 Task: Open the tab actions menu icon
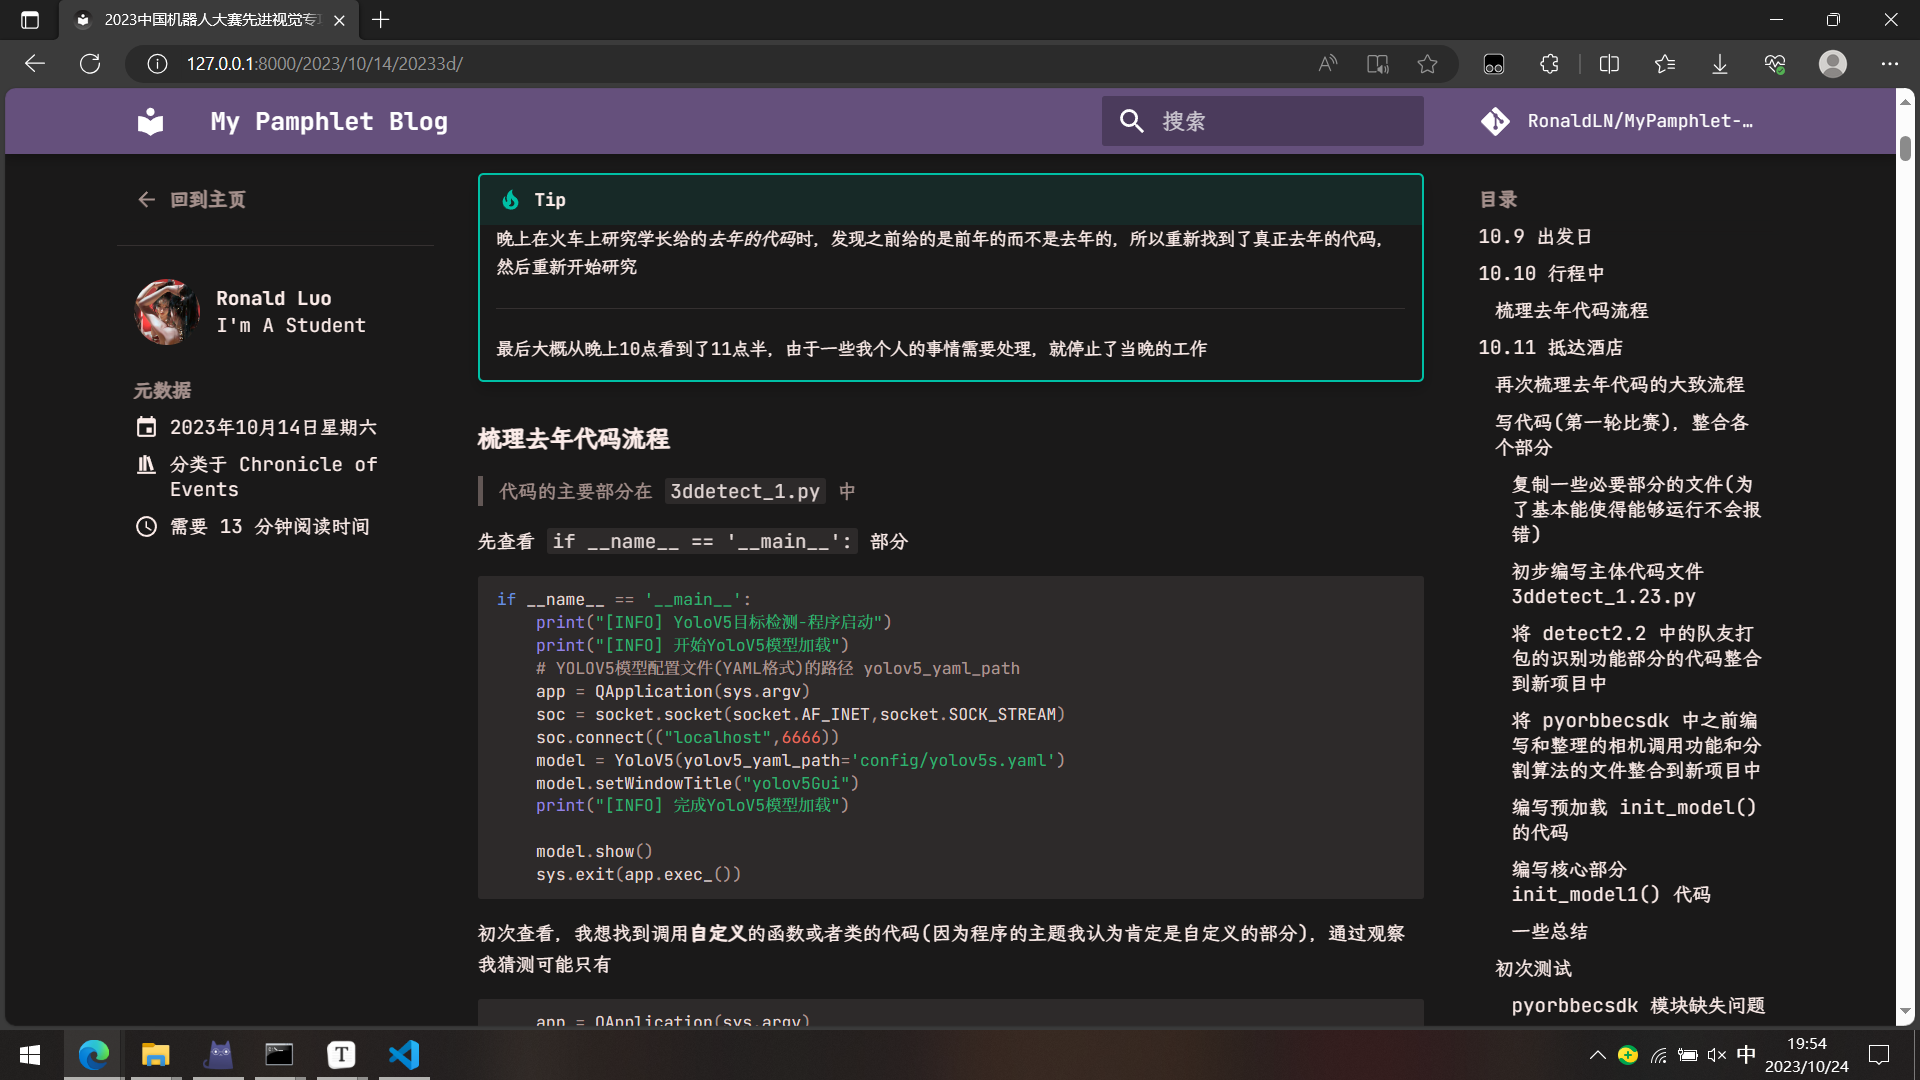point(30,20)
